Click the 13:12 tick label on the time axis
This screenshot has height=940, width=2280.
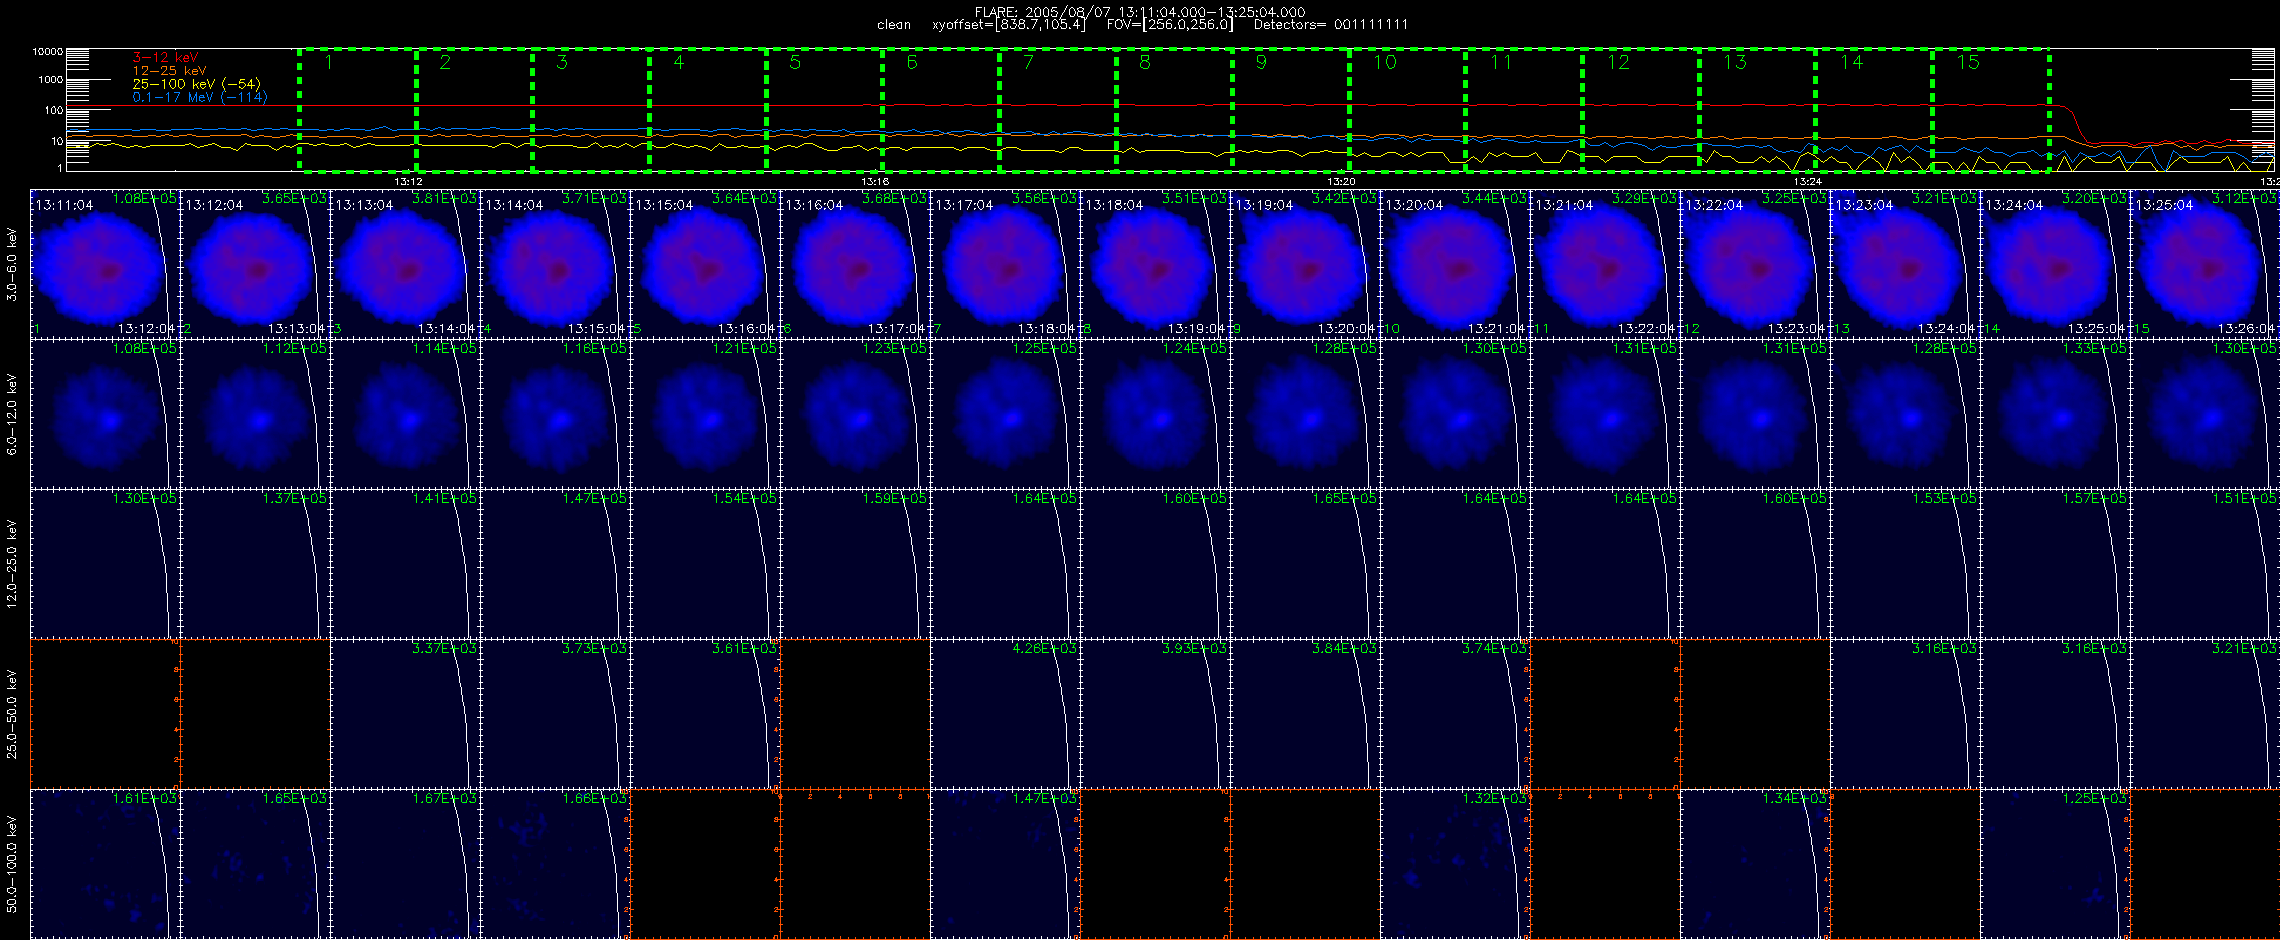point(408,182)
